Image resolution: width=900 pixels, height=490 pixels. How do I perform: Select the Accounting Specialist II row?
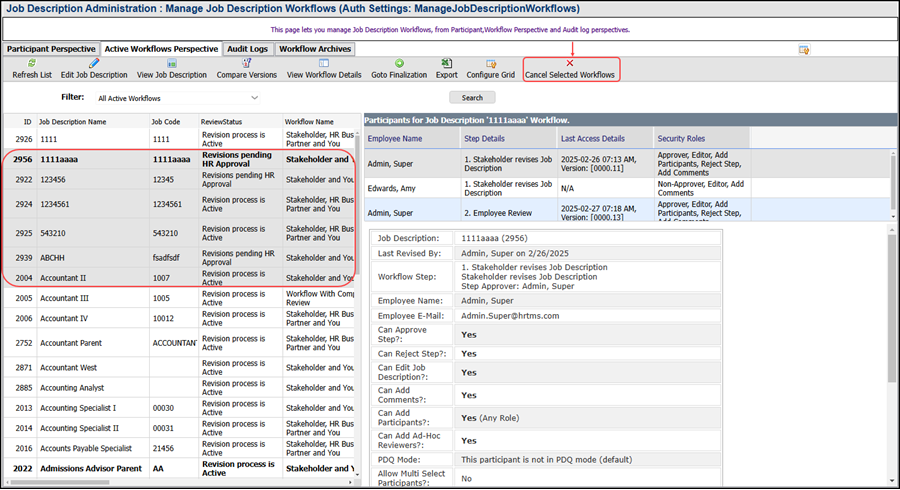tap(180, 428)
